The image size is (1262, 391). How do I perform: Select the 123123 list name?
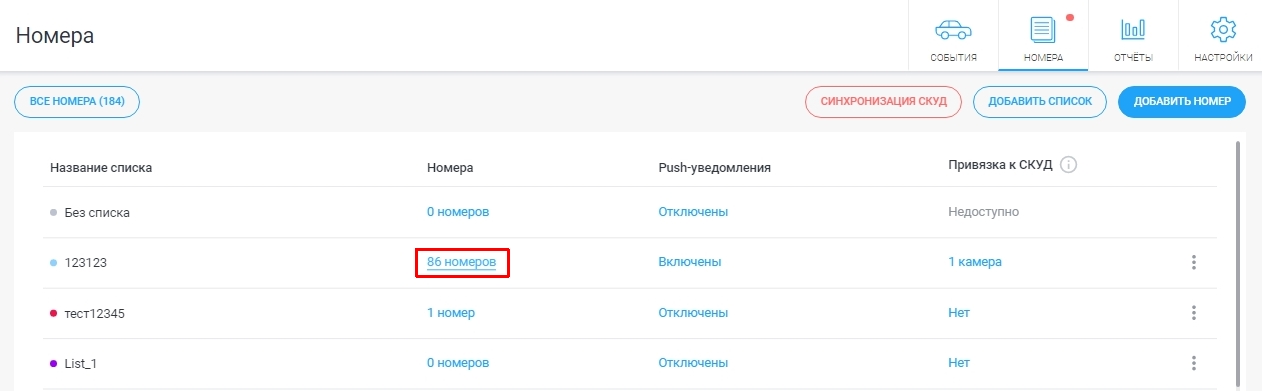point(85,262)
